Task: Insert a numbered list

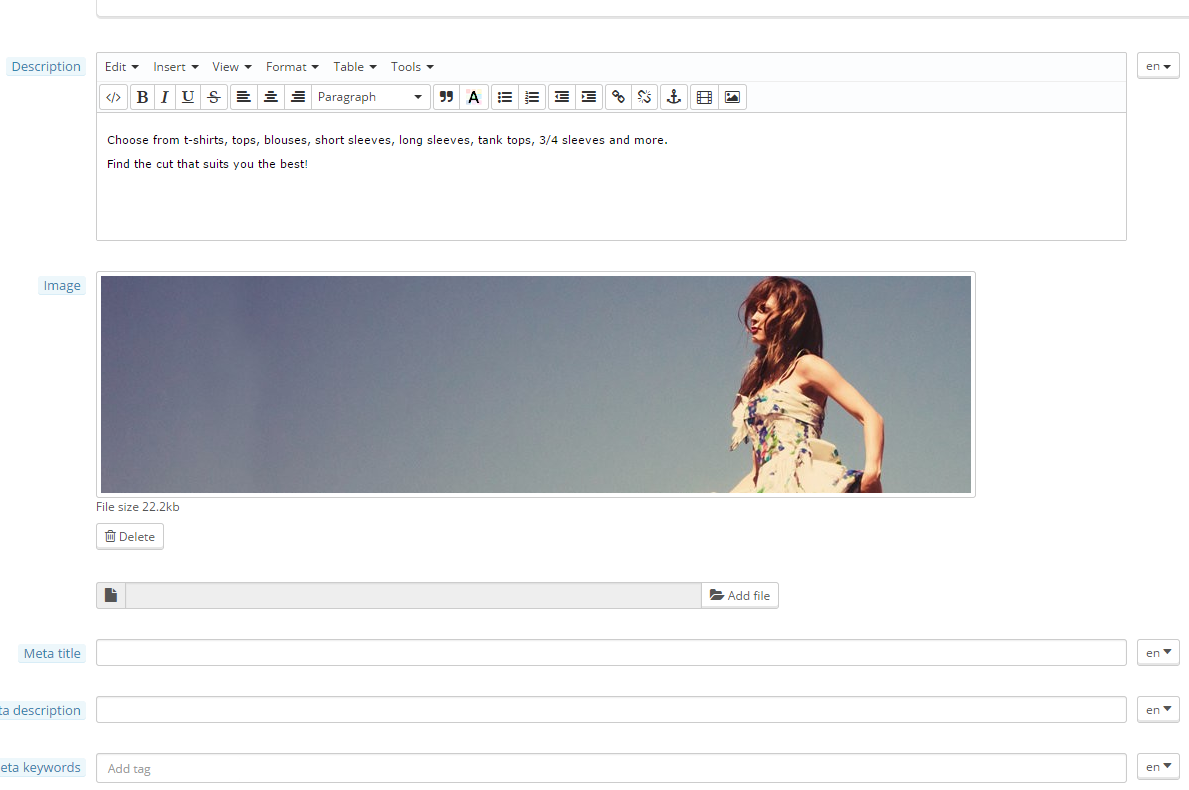Action: pos(532,97)
